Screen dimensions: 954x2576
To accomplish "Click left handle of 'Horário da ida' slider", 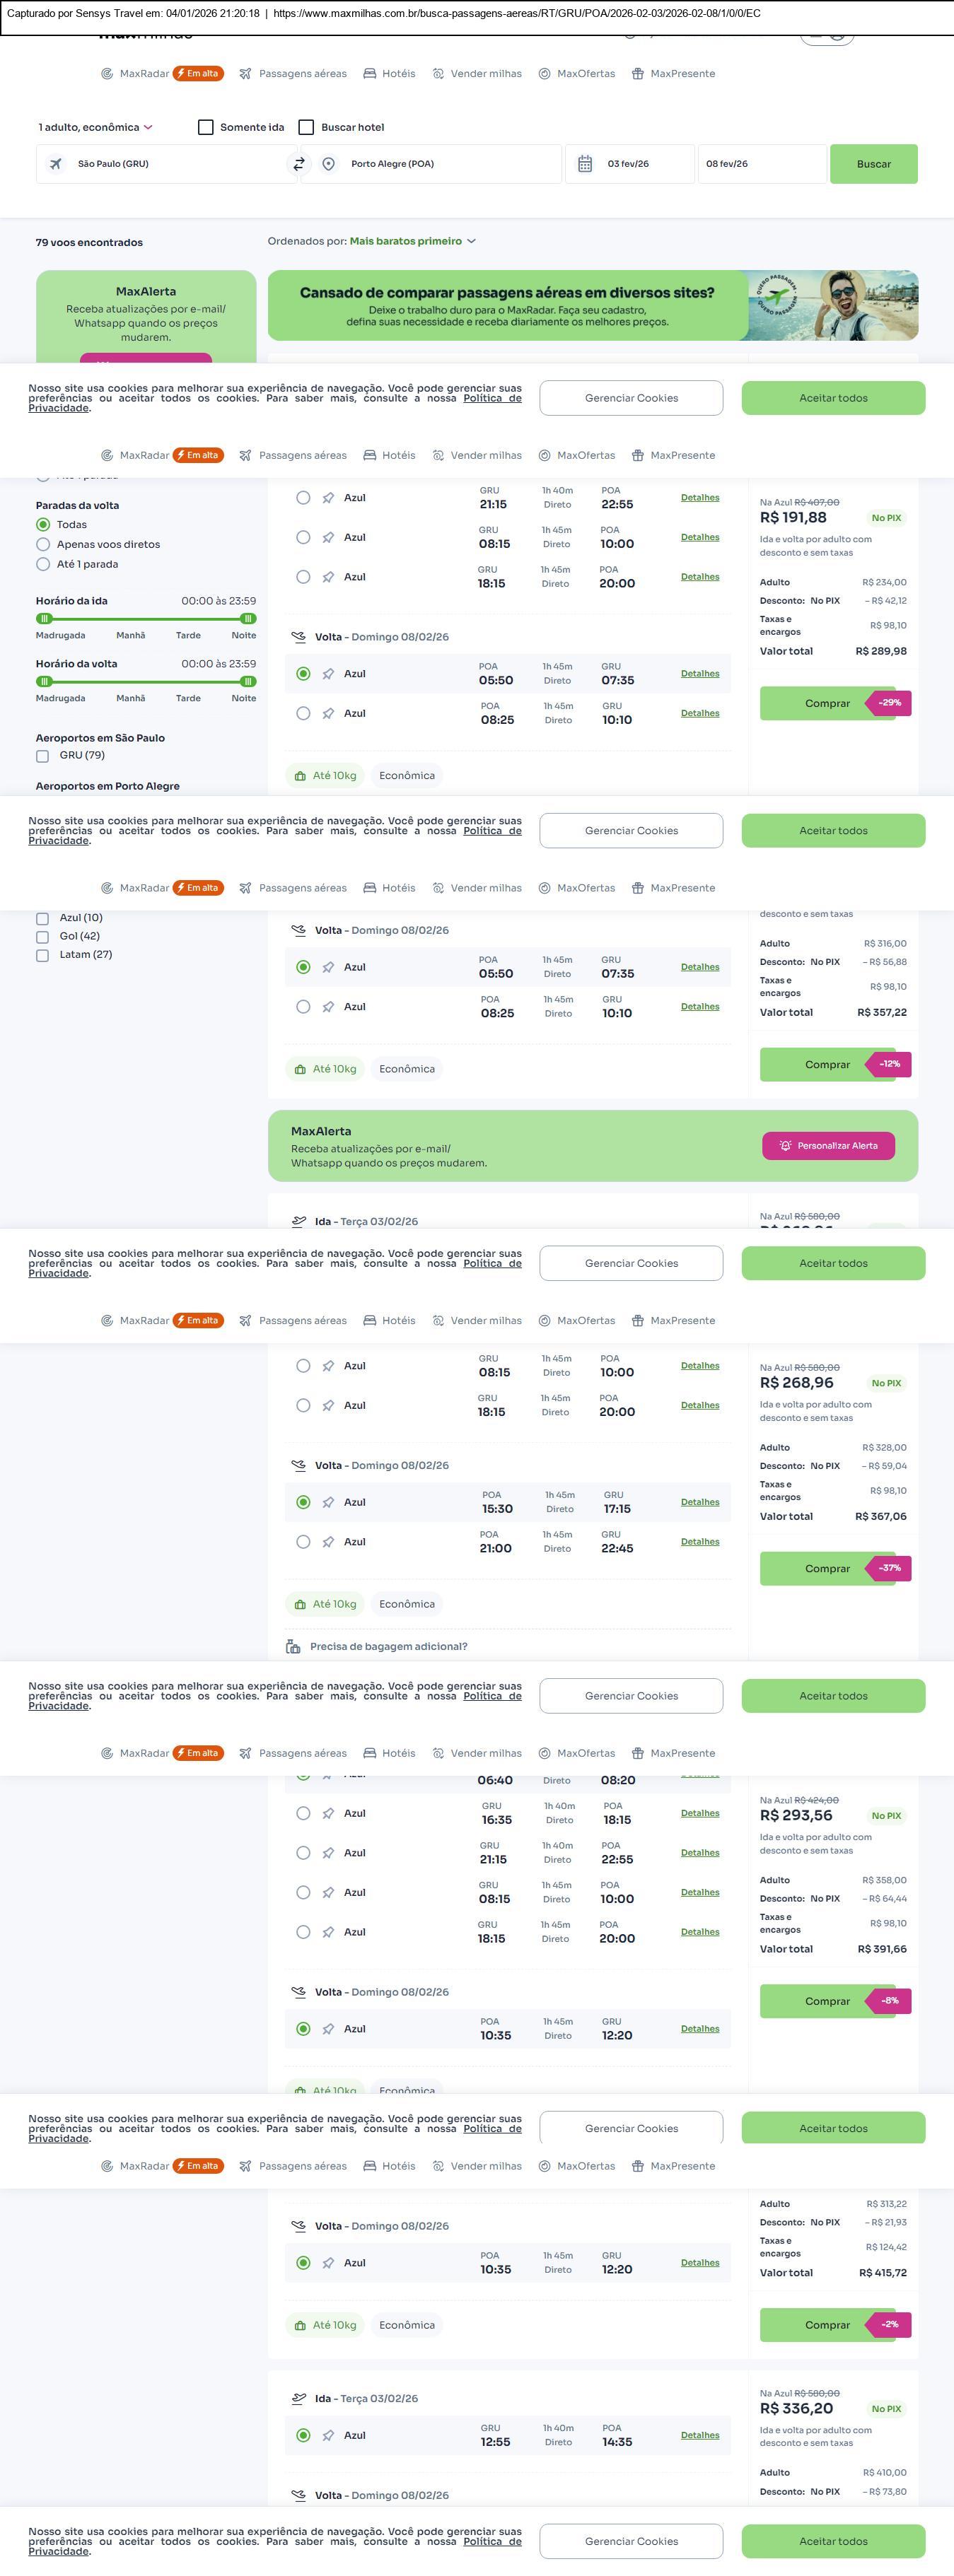I will click(x=43, y=619).
